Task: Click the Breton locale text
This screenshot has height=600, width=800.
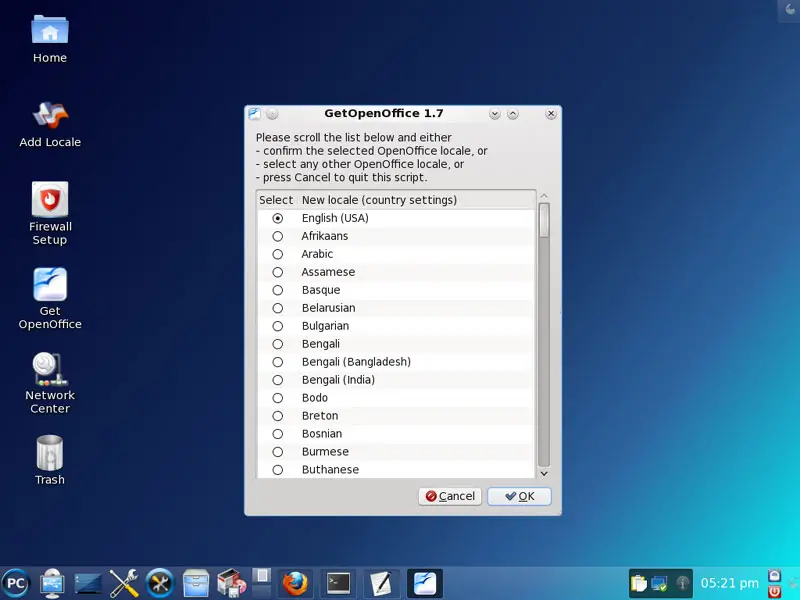Action: click(320, 416)
